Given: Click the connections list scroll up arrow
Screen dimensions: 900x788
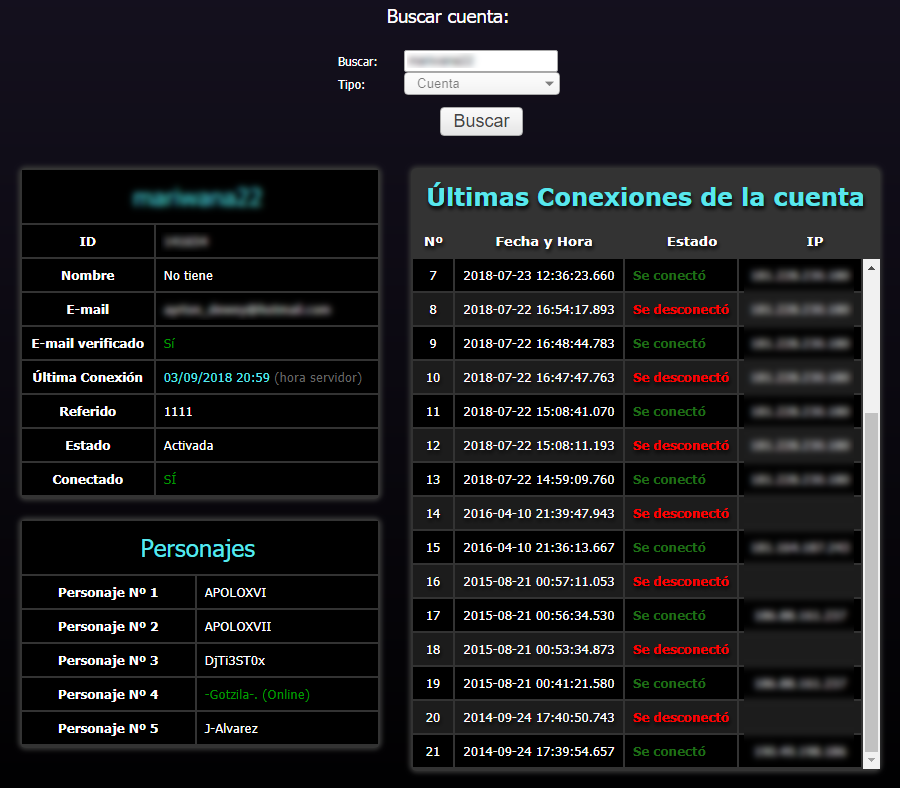Looking at the screenshot, I should (871, 268).
